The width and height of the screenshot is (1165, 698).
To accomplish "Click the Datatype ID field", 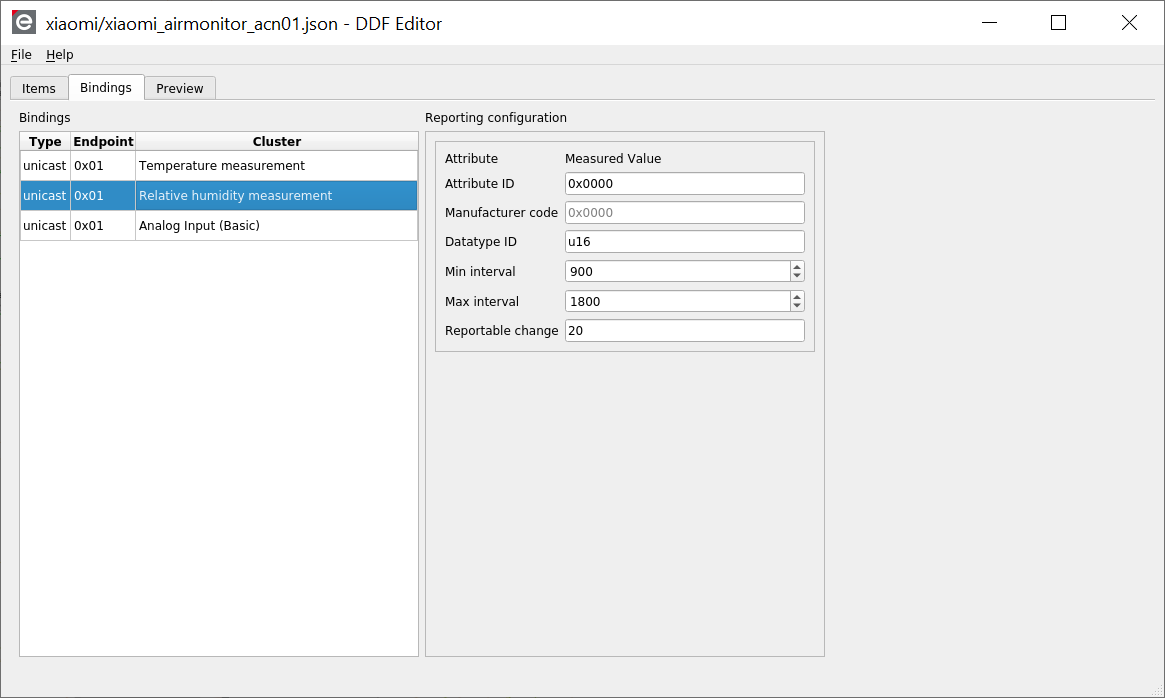I will (684, 242).
